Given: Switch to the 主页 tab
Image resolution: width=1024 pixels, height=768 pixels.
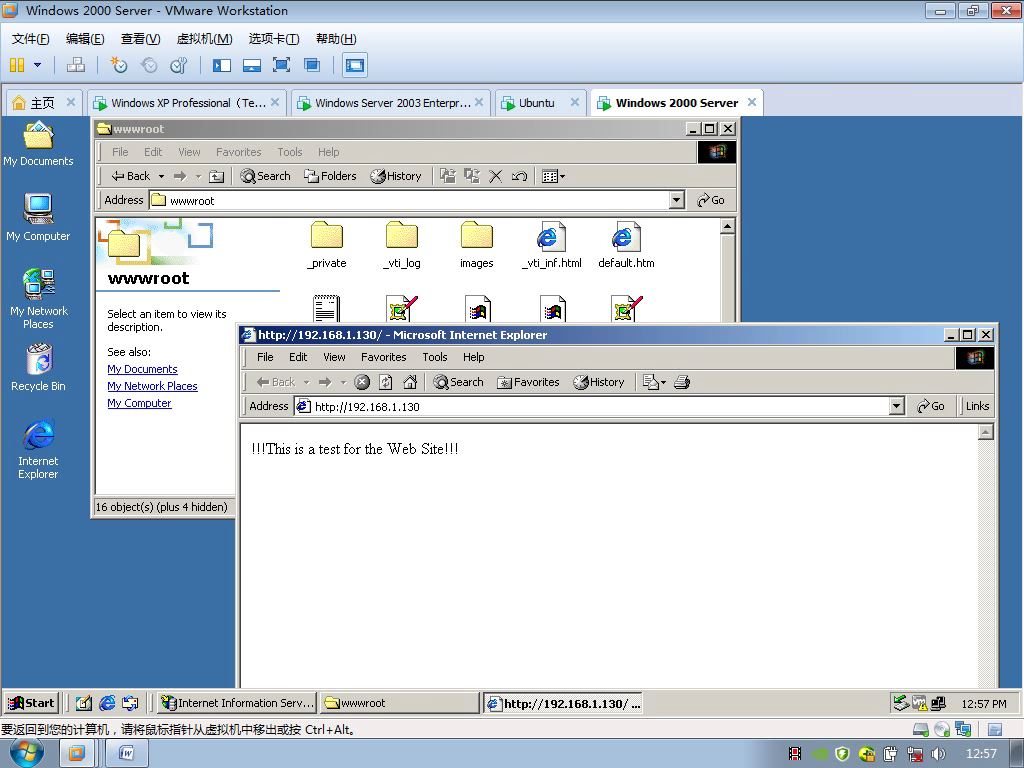Looking at the screenshot, I should (x=43, y=103).
